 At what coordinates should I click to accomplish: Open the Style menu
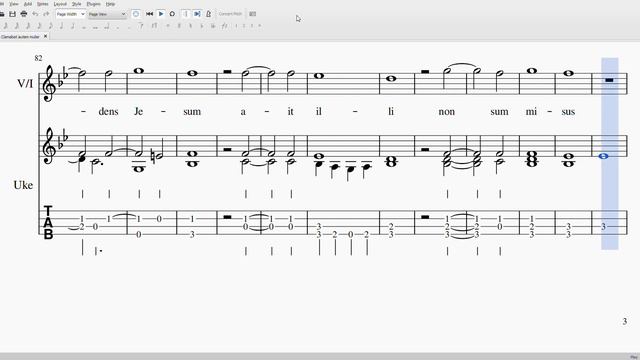point(76,4)
